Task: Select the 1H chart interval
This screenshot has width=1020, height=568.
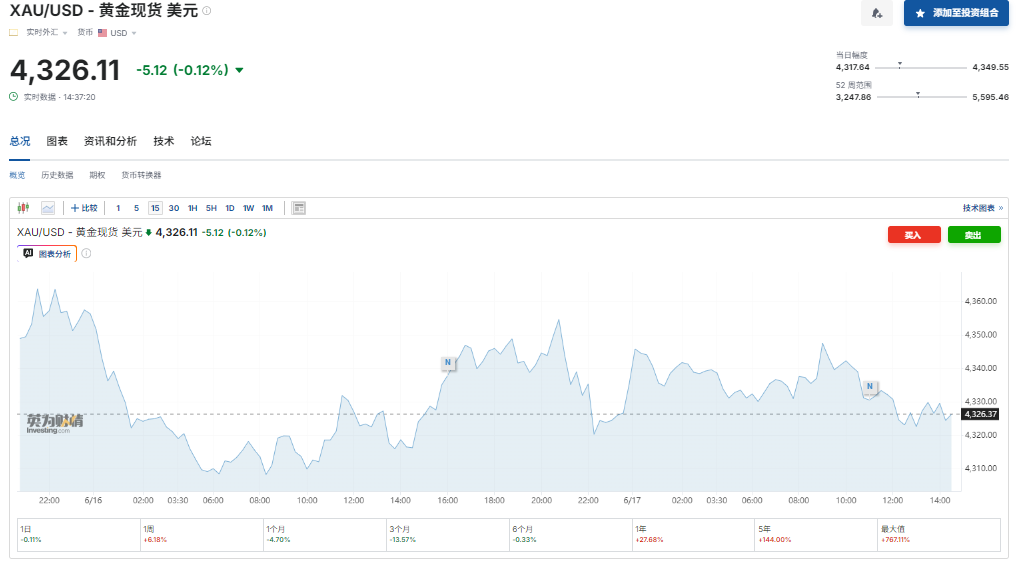Action: (193, 208)
